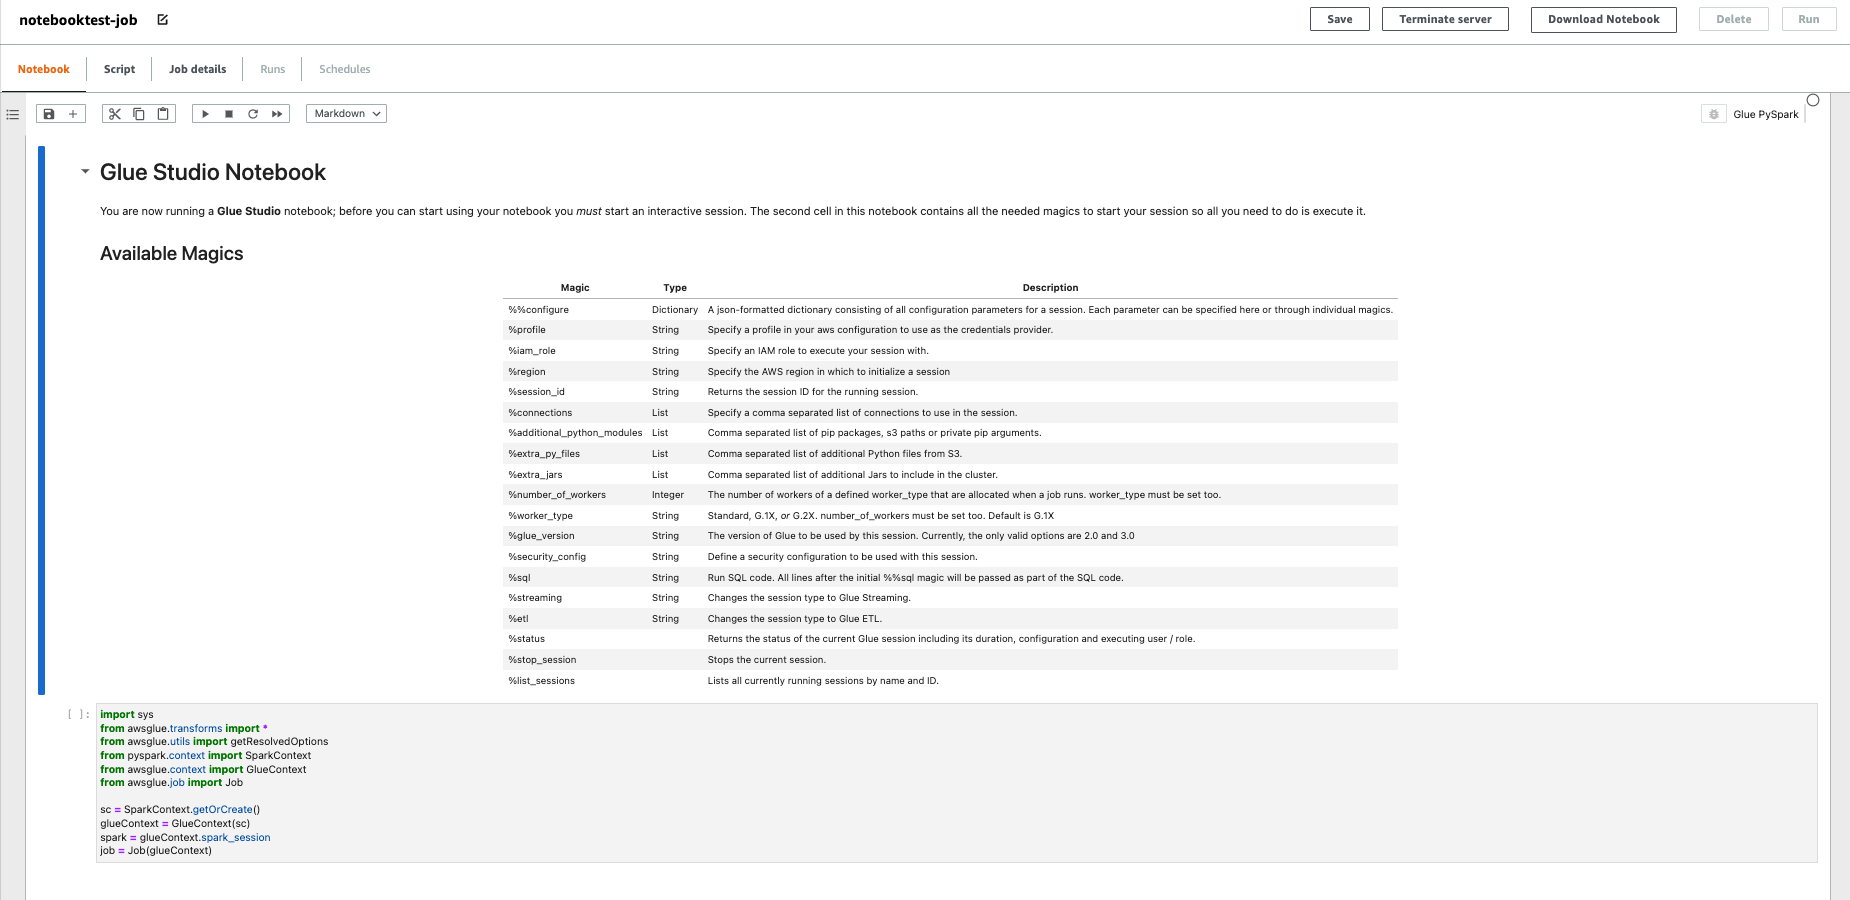Viewport: 1850px width, 900px height.
Task: Restart kernel and run all cells icon
Action: [277, 113]
